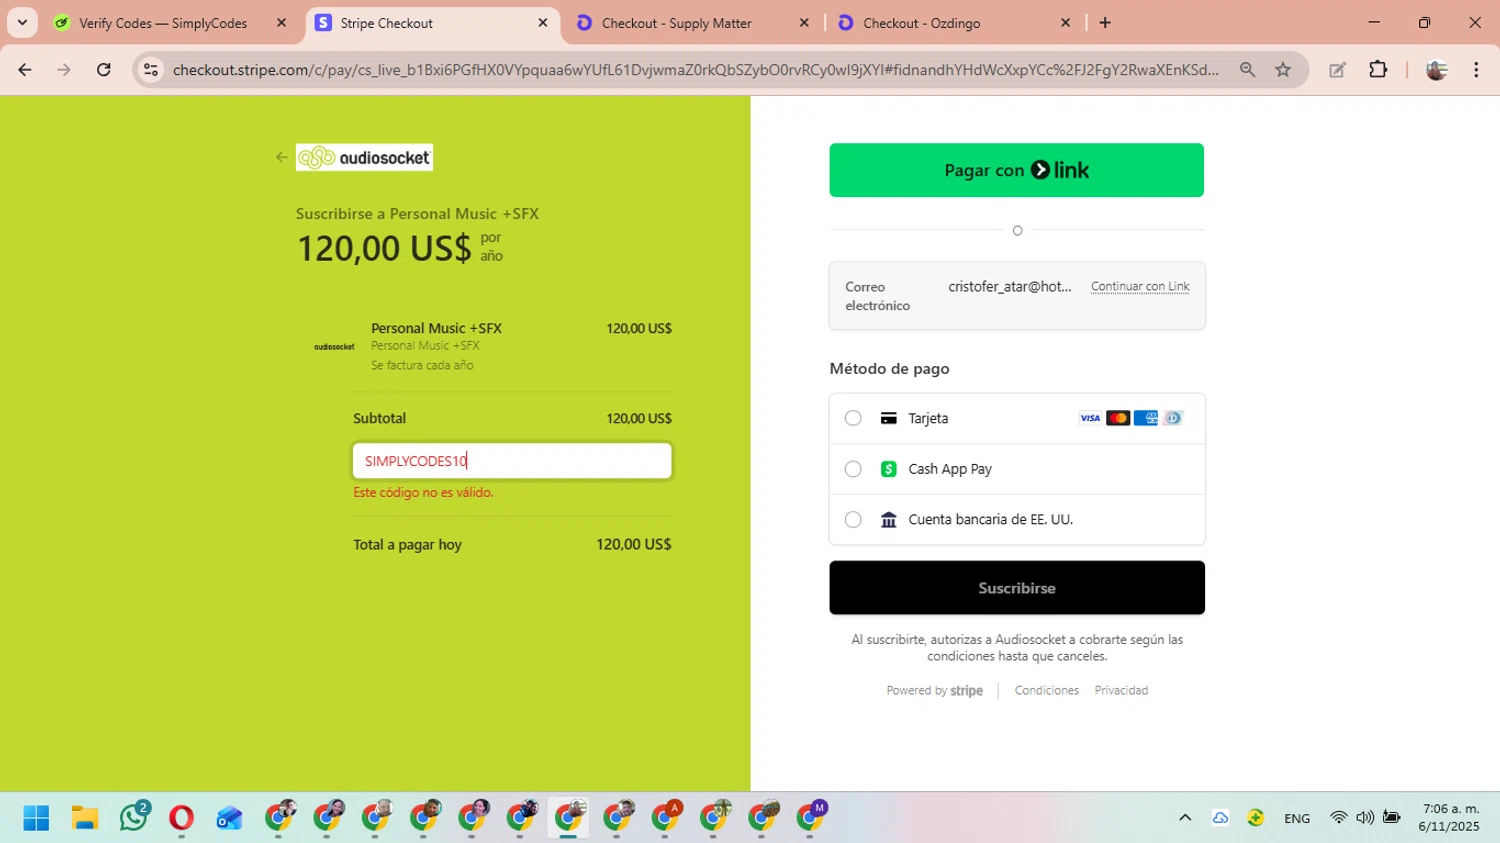This screenshot has height=843, width=1500.
Task: Click the edit pencil toolbar icon
Action: click(1337, 70)
